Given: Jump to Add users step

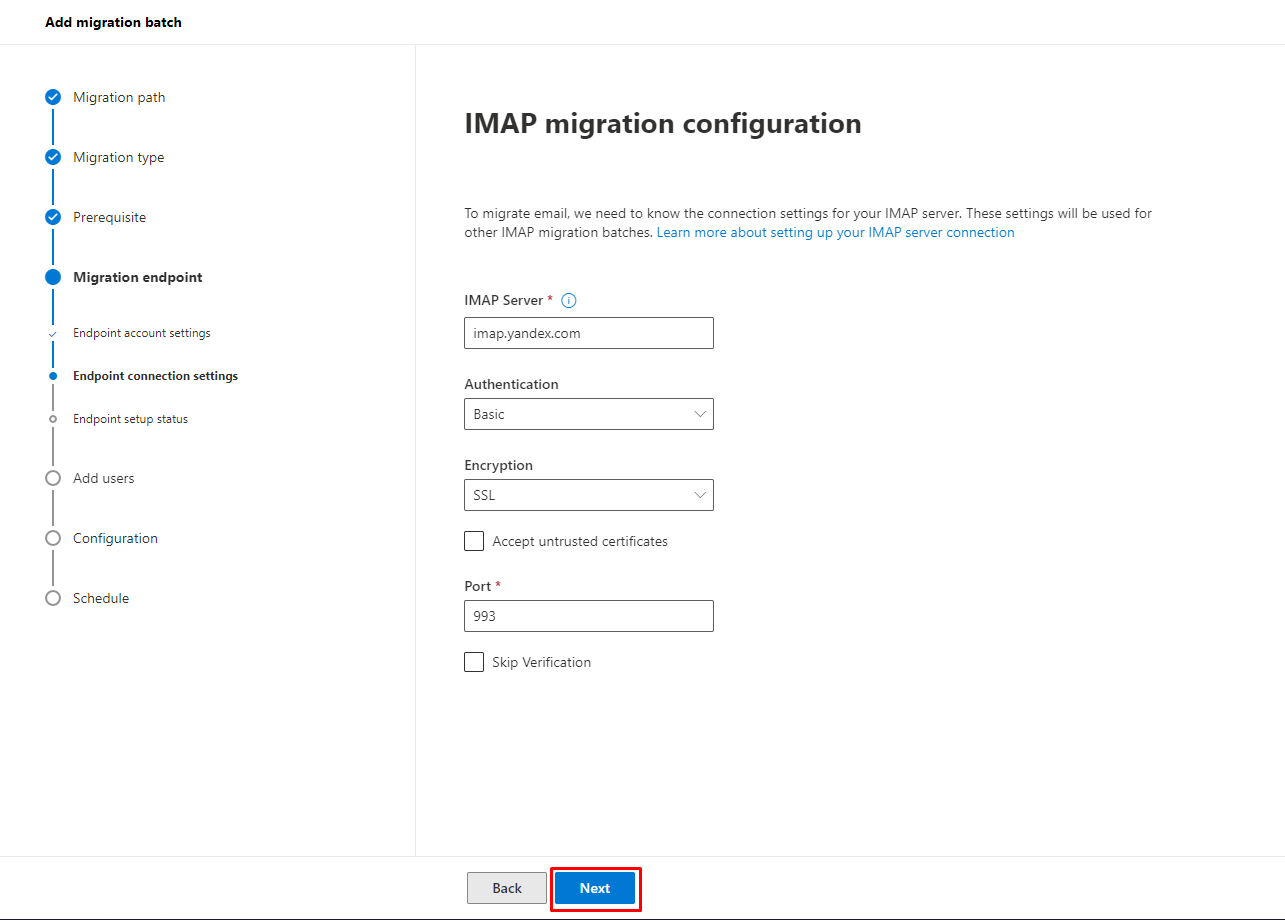Looking at the screenshot, I should 103,478.
